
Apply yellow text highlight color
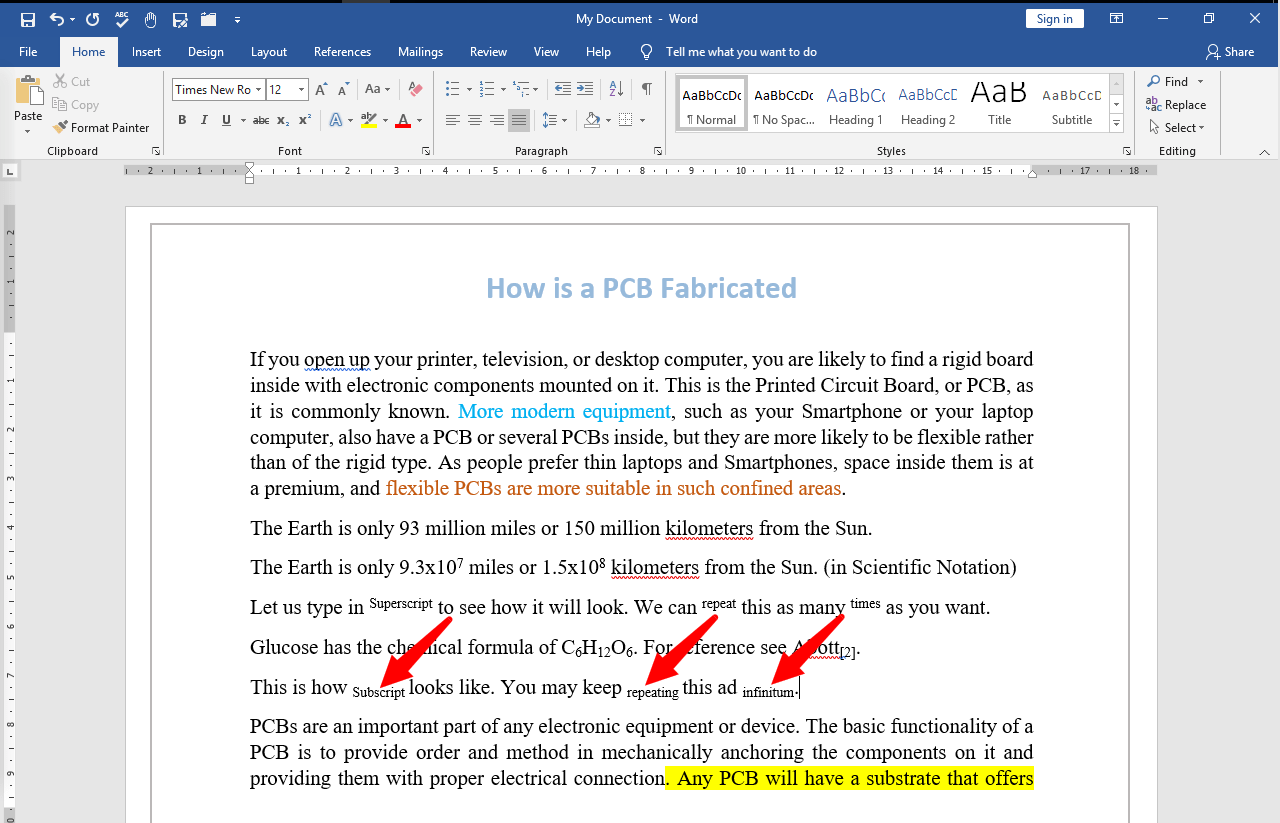(368, 120)
